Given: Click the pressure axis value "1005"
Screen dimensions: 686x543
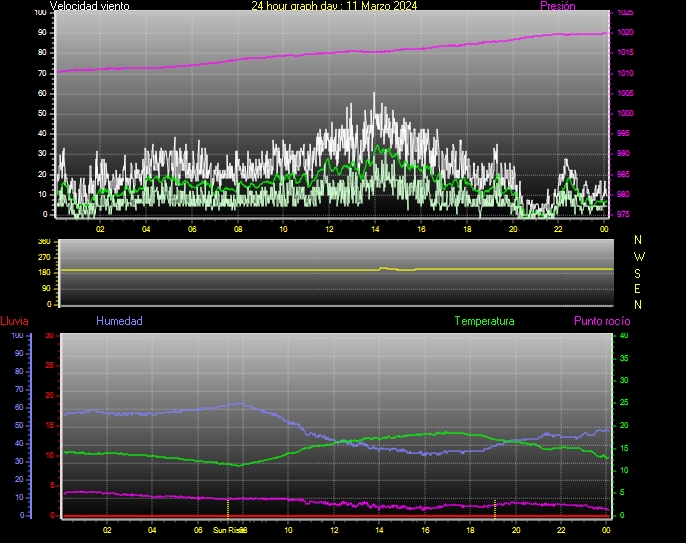Looking at the screenshot, I should (625, 93).
